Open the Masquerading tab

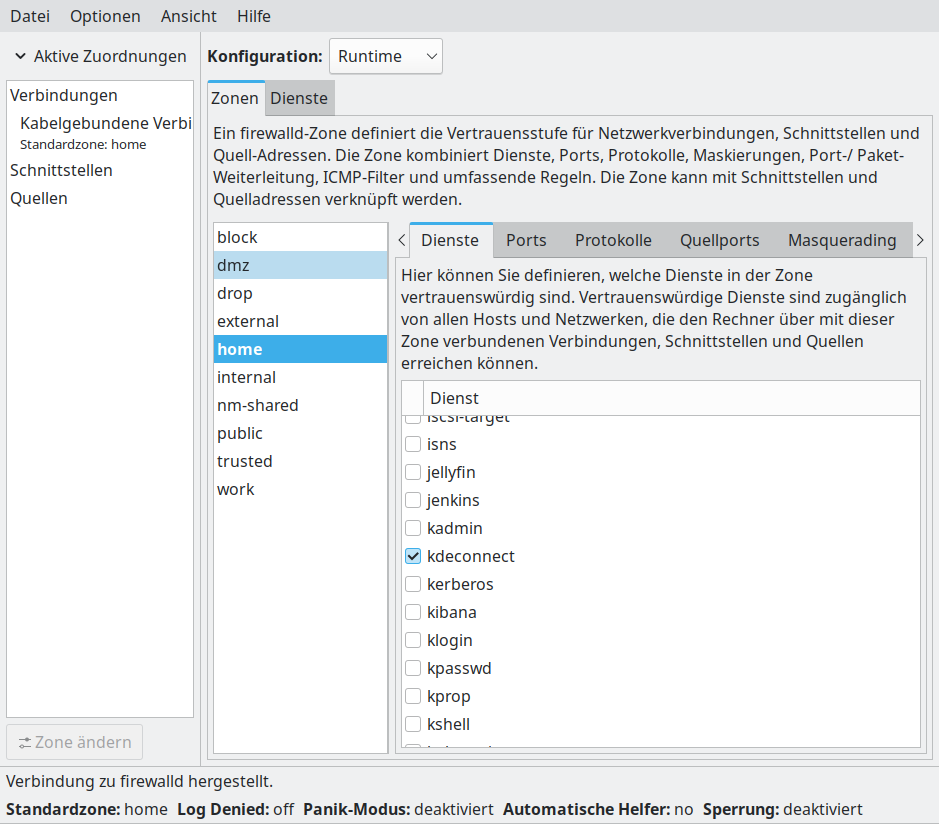click(842, 240)
